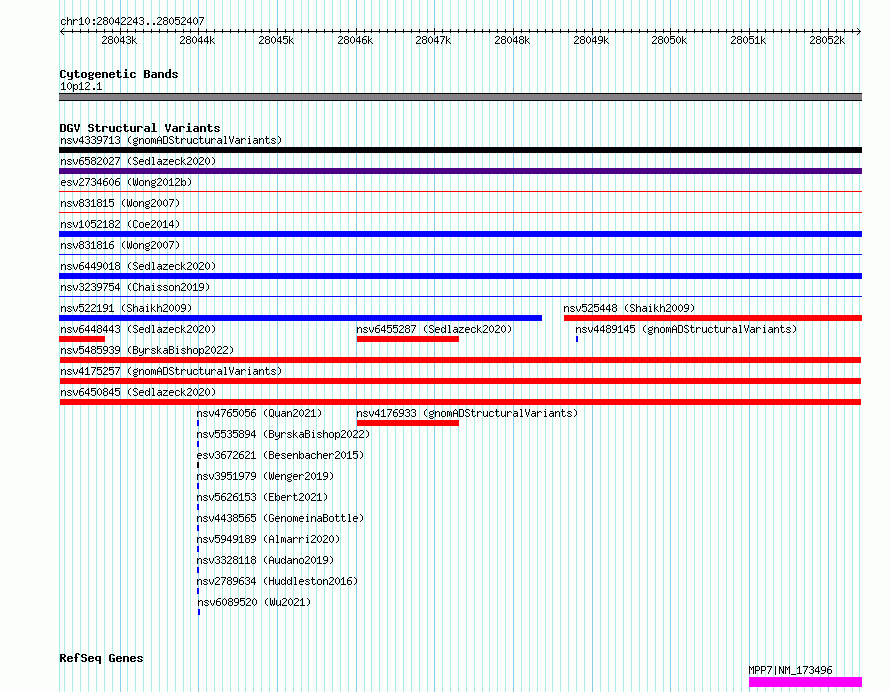The height and width of the screenshot is (692, 890).
Task: Click the chr10:28042243..28052407 coordinates label
Action: 132,21
